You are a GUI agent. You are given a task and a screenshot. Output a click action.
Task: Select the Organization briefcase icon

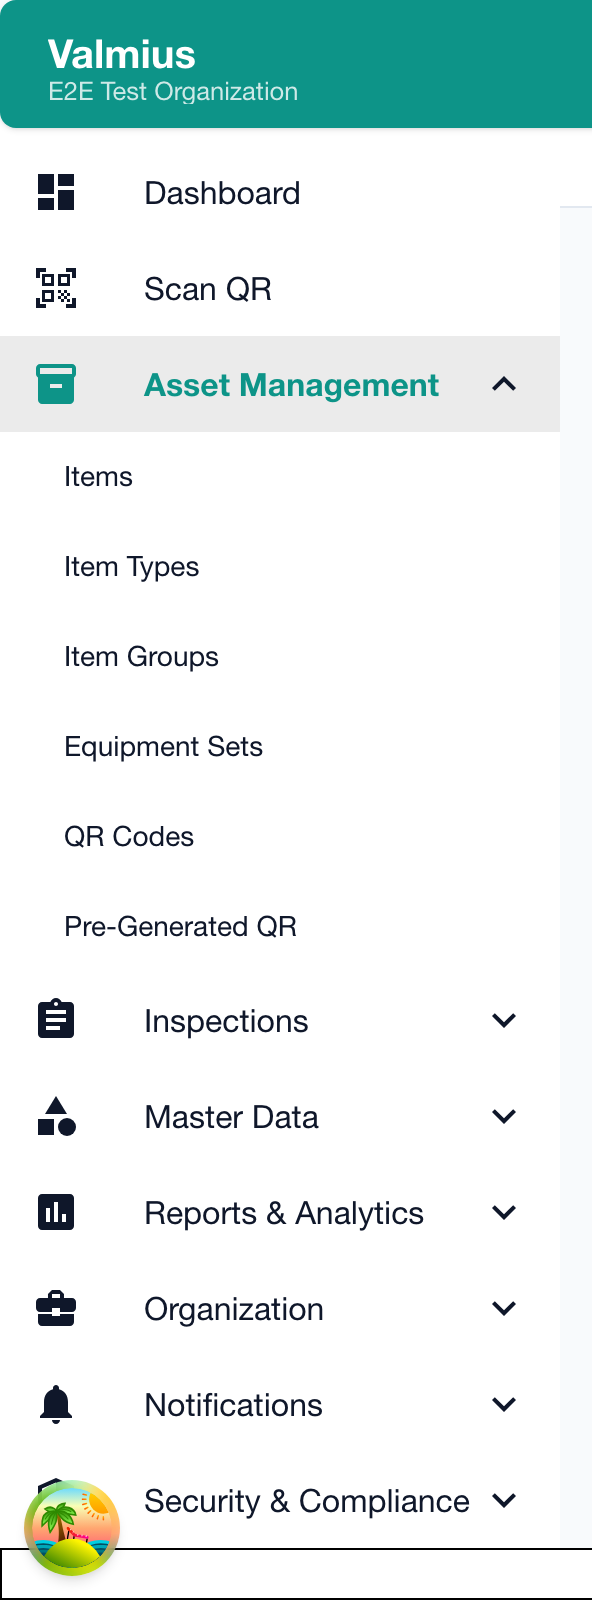pos(55,1307)
